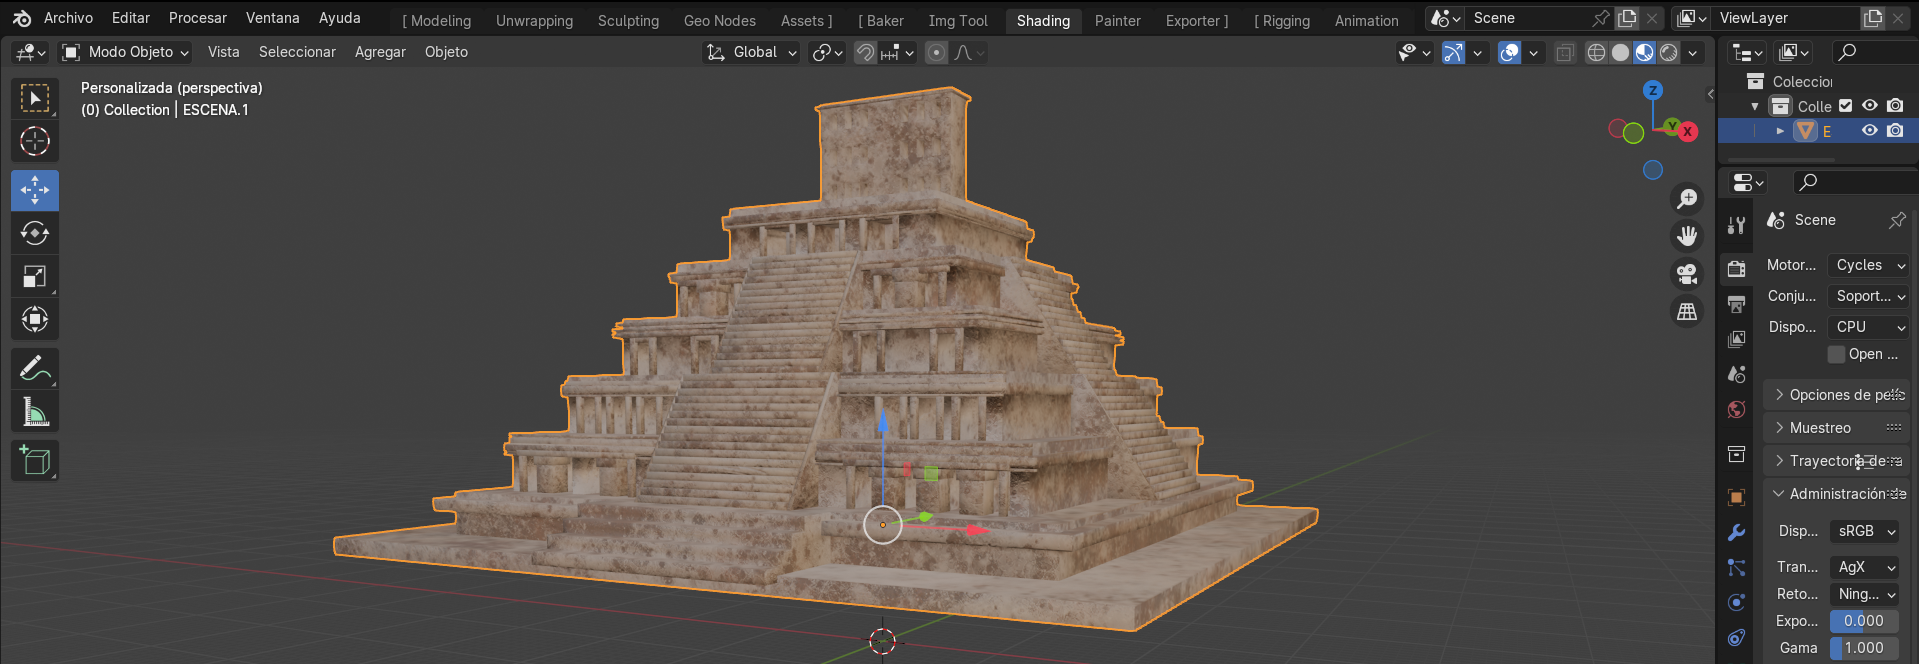Activate the Scale tool
This screenshot has height=664, width=1919.
click(35, 277)
